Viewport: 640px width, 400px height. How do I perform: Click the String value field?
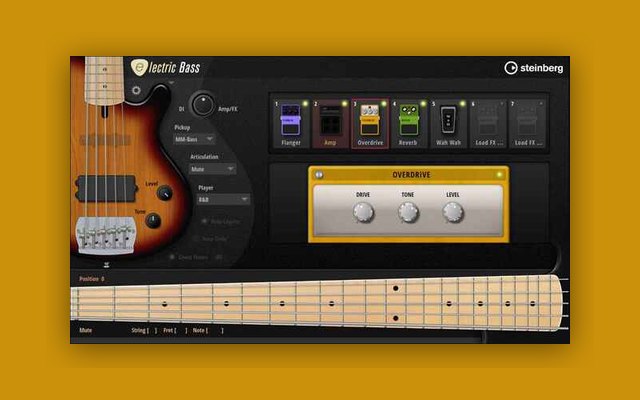152,330
